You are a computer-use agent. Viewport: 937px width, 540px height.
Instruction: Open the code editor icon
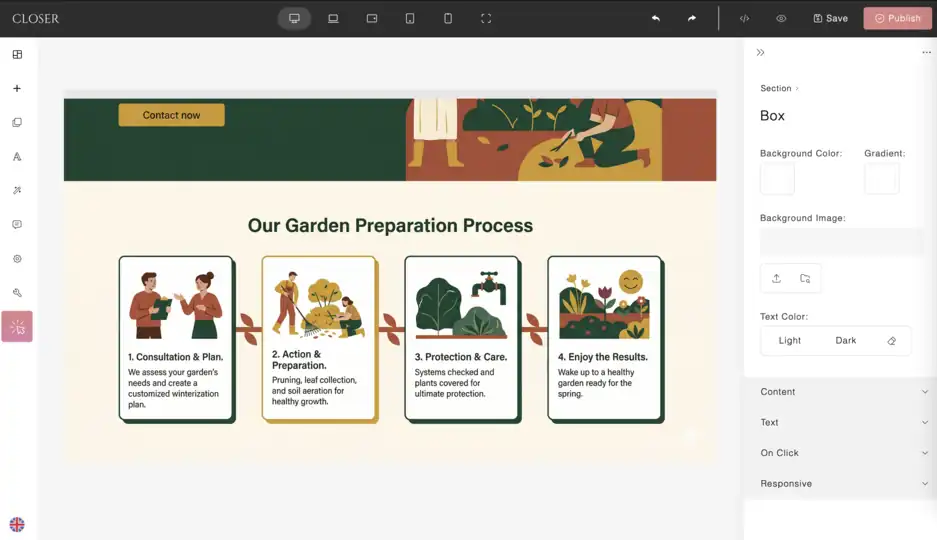[x=744, y=19]
